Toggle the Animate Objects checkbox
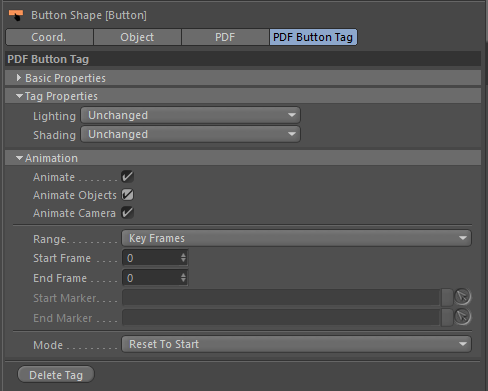 [127, 195]
